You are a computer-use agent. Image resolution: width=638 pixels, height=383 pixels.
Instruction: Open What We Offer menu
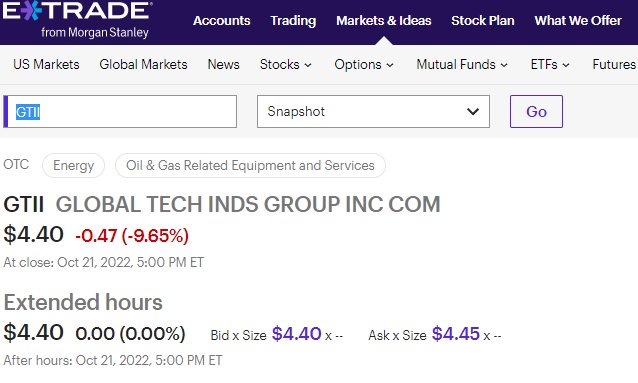(x=578, y=21)
